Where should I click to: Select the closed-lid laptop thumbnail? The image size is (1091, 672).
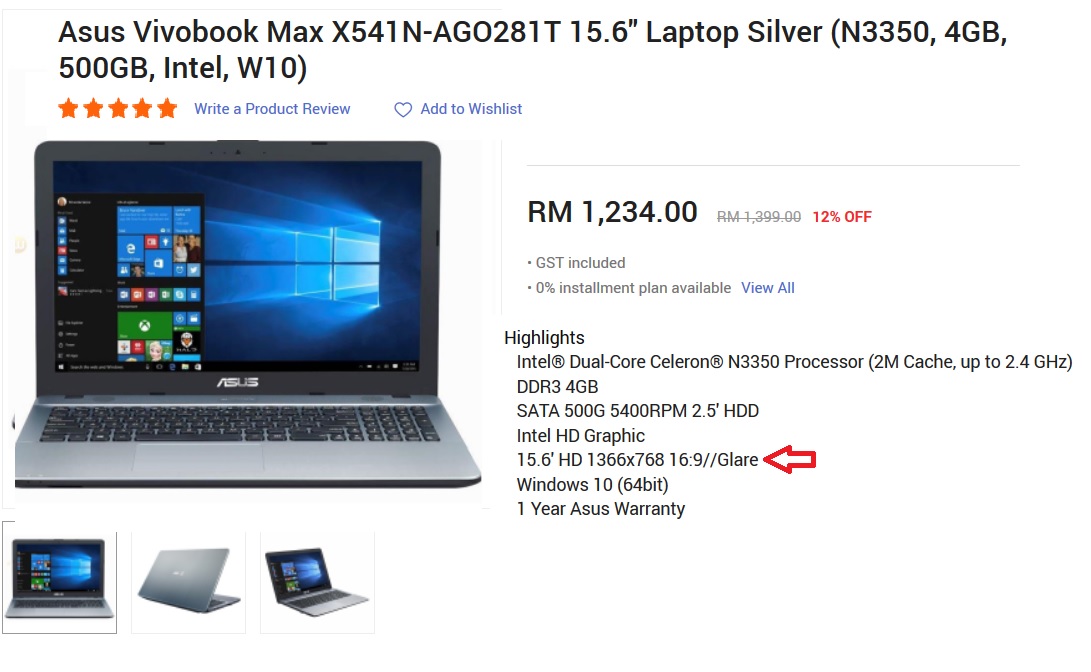[189, 582]
